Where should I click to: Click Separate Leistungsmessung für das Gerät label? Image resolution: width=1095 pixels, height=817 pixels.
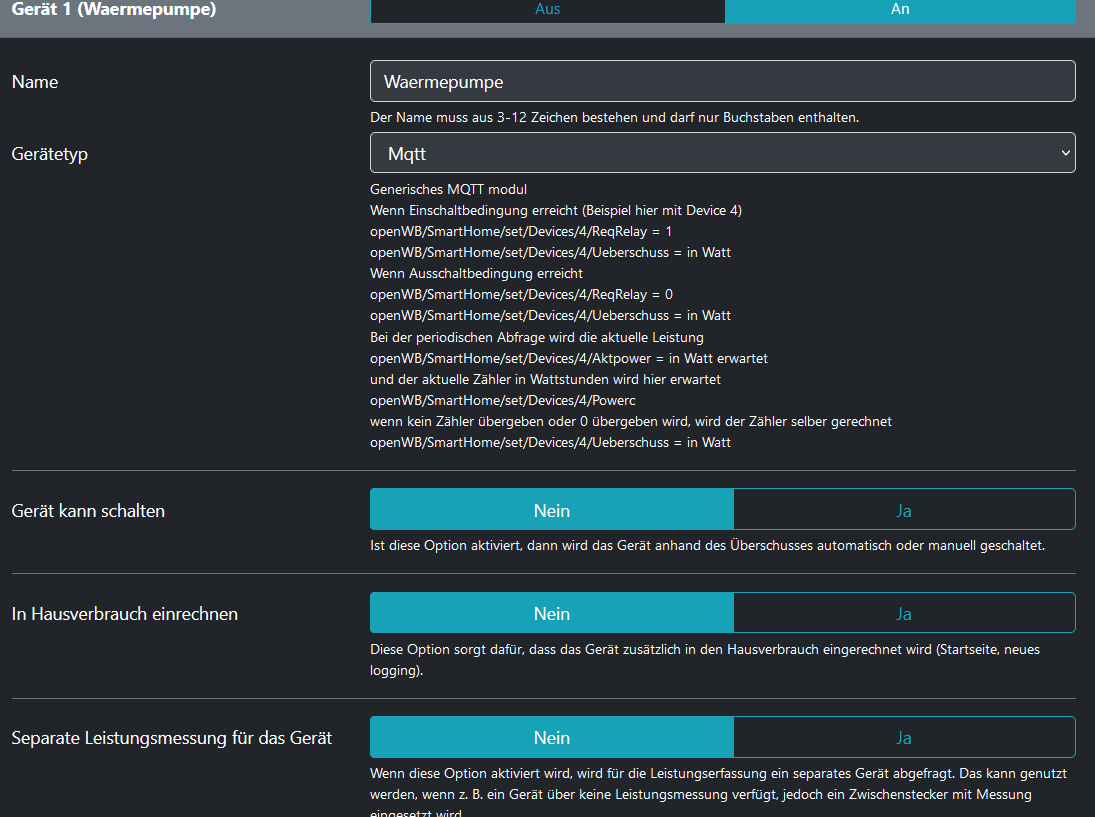(x=172, y=738)
